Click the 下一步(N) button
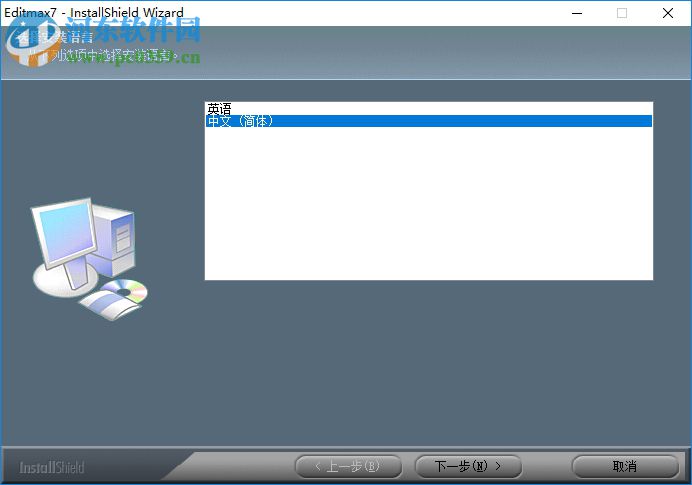 pyautogui.click(x=468, y=466)
